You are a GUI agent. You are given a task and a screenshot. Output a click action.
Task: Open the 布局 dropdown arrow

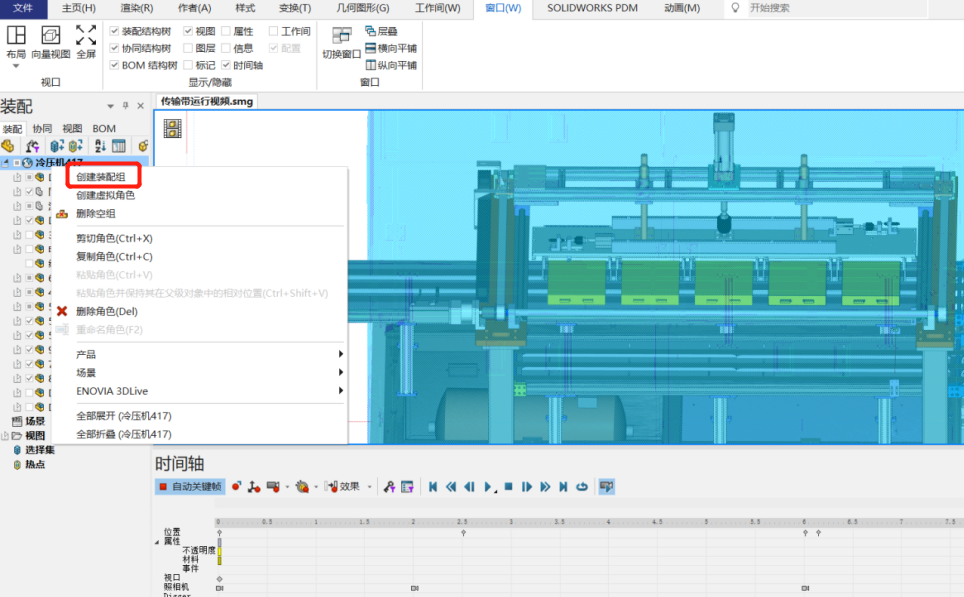pyautogui.click(x=16, y=66)
